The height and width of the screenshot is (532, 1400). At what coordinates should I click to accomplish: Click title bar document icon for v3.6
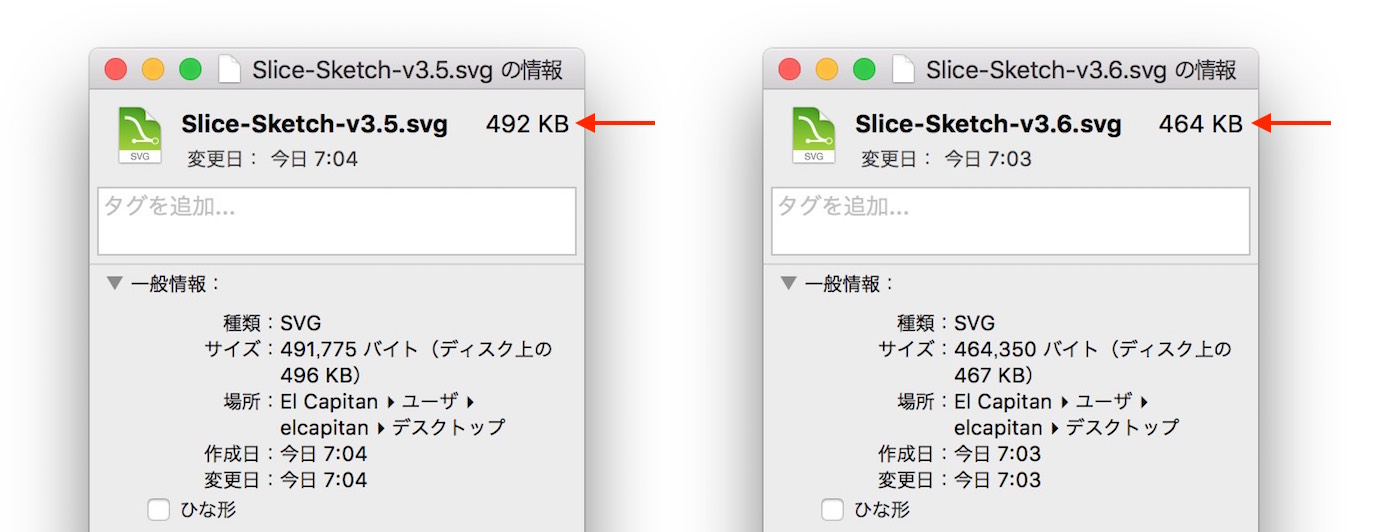904,70
